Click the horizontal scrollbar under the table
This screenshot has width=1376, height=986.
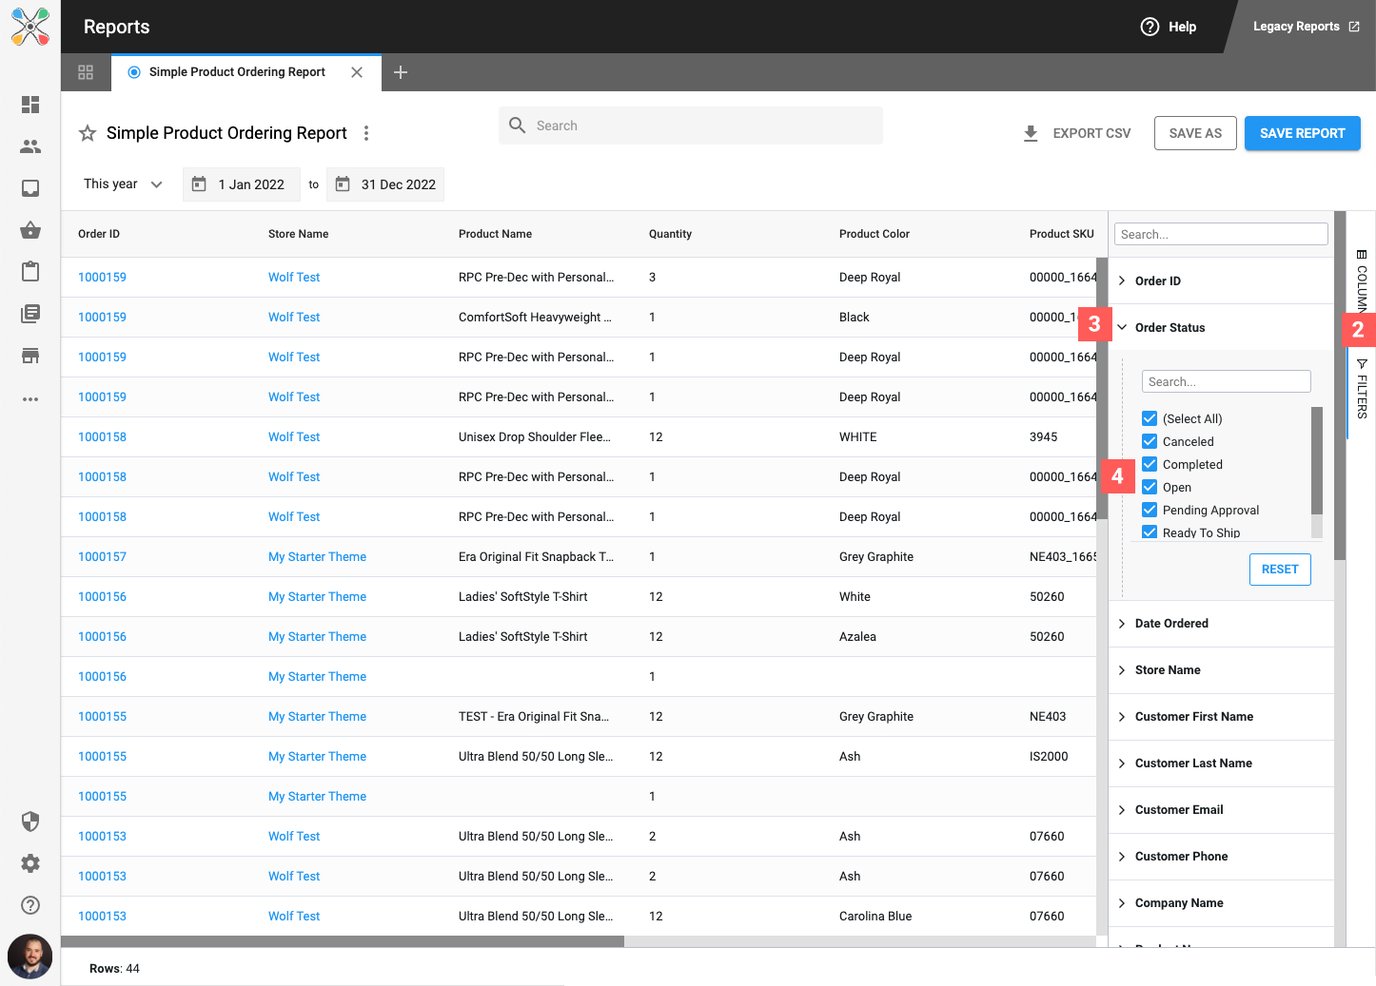[x=342, y=941]
